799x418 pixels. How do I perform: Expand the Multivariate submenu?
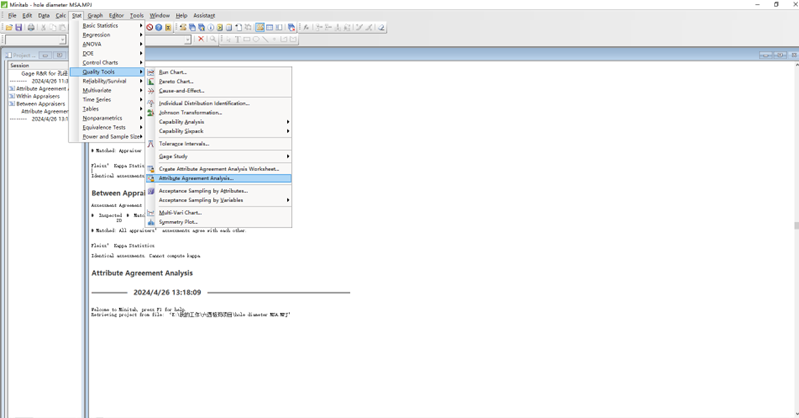click(x=107, y=90)
